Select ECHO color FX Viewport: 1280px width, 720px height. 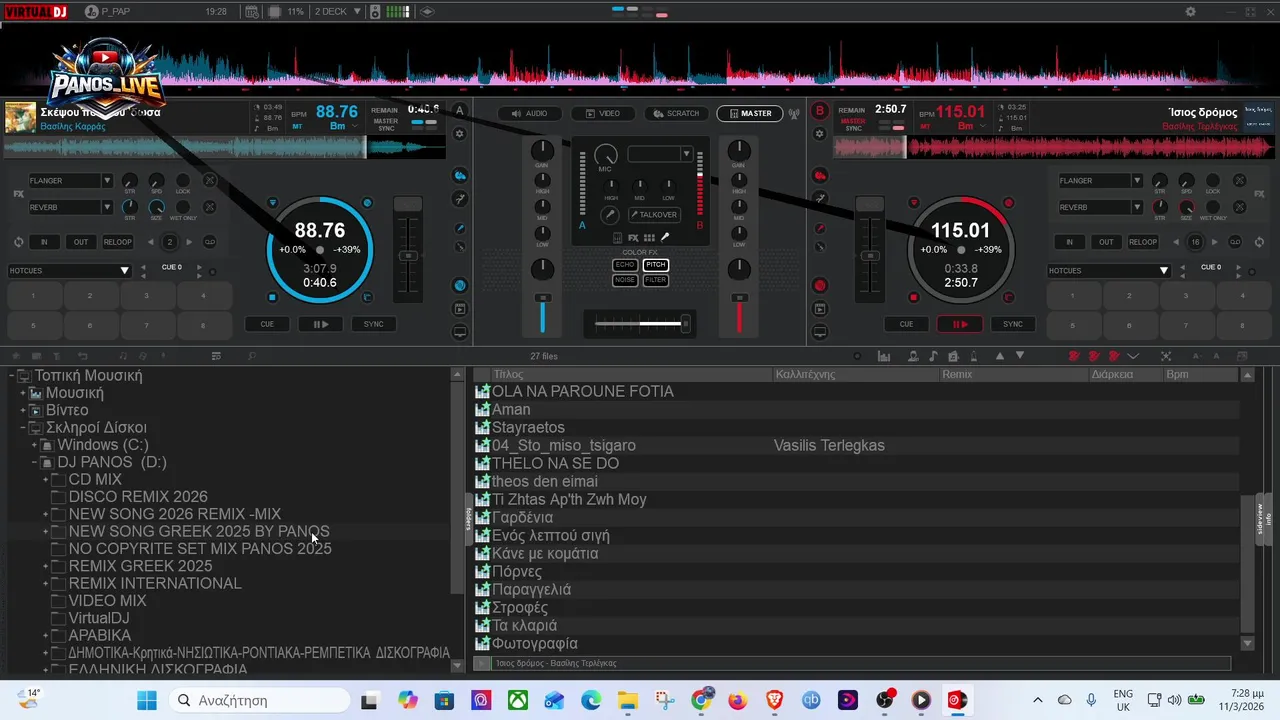coord(625,265)
